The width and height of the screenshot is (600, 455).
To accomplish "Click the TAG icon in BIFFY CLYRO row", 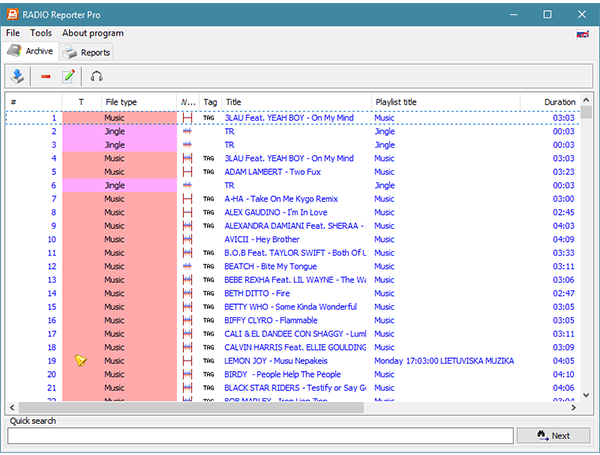I will 209,320.
